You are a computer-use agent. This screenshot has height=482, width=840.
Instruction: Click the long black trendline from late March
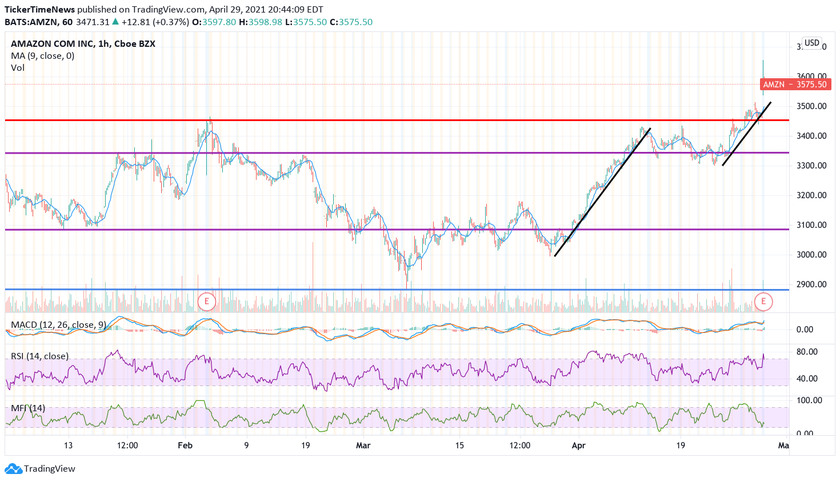tap(603, 192)
